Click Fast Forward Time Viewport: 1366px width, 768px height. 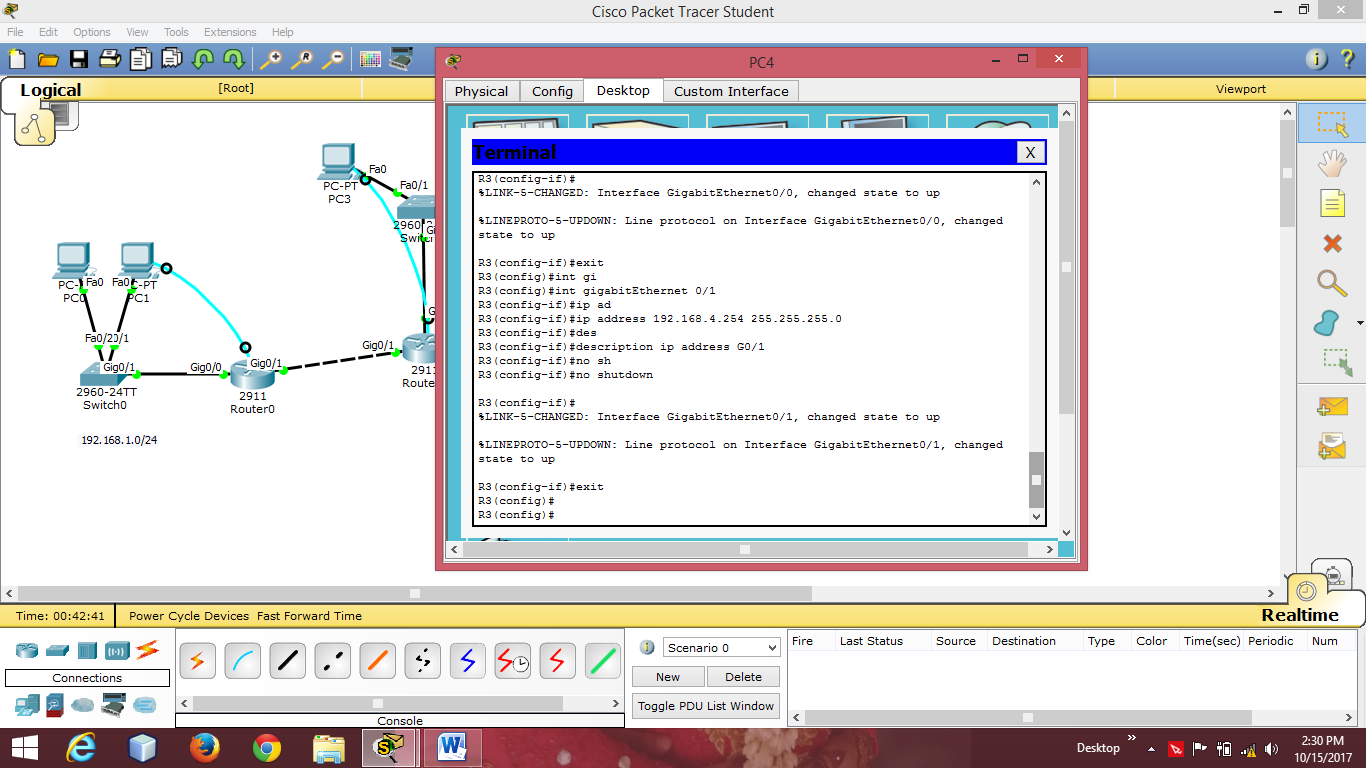pos(309,616)
